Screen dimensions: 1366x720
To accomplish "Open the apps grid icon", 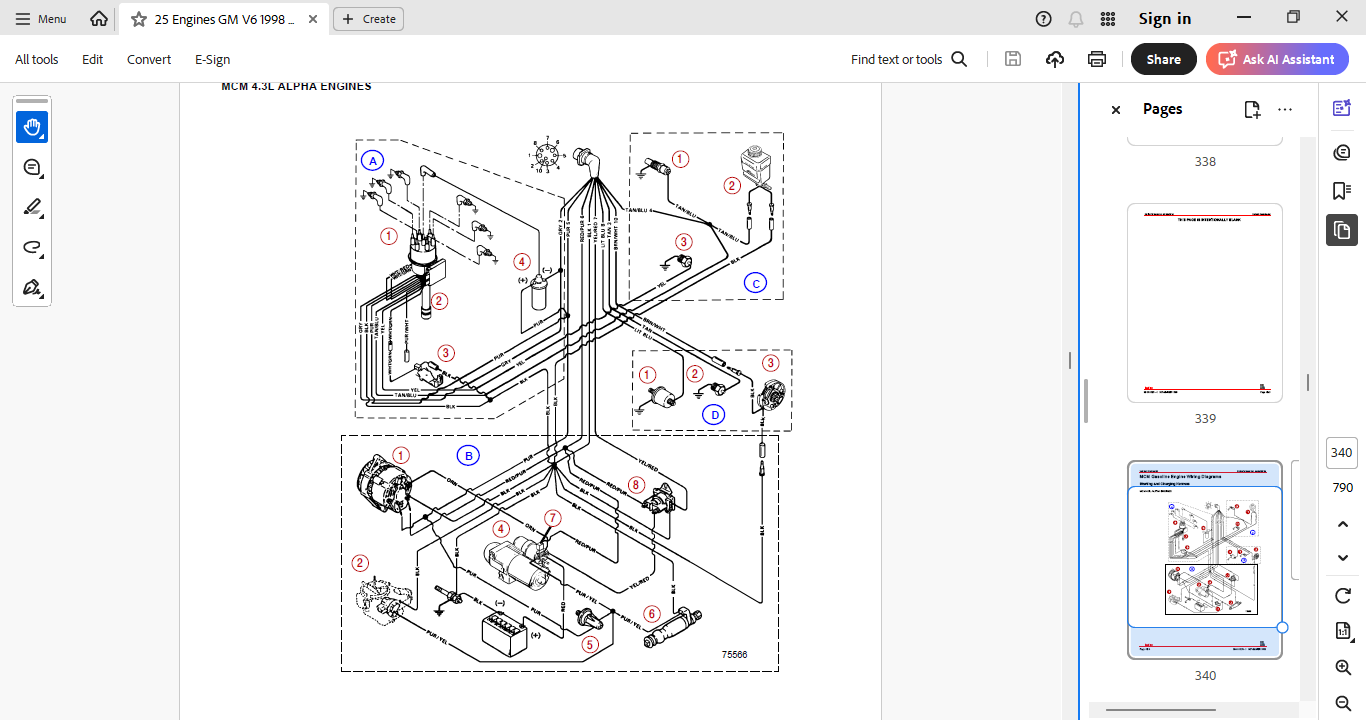I will click(x=1108, y=19).
